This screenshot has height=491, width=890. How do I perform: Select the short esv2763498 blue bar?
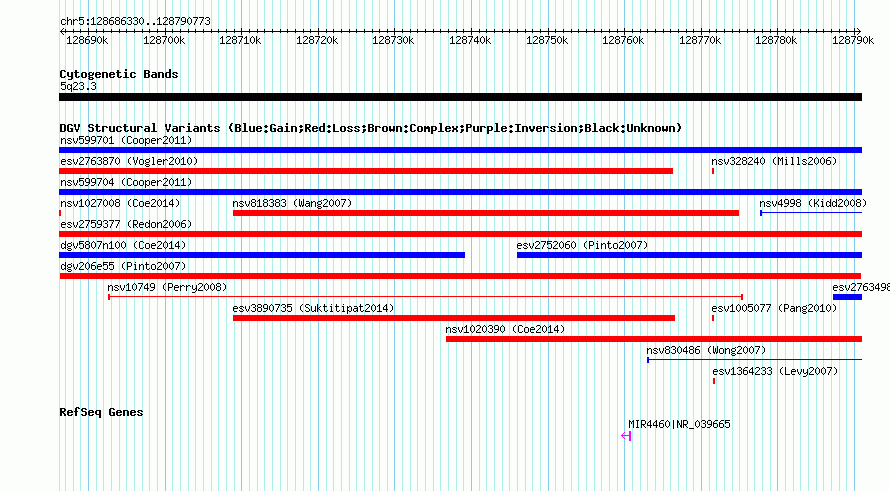[x=847, y=297]
